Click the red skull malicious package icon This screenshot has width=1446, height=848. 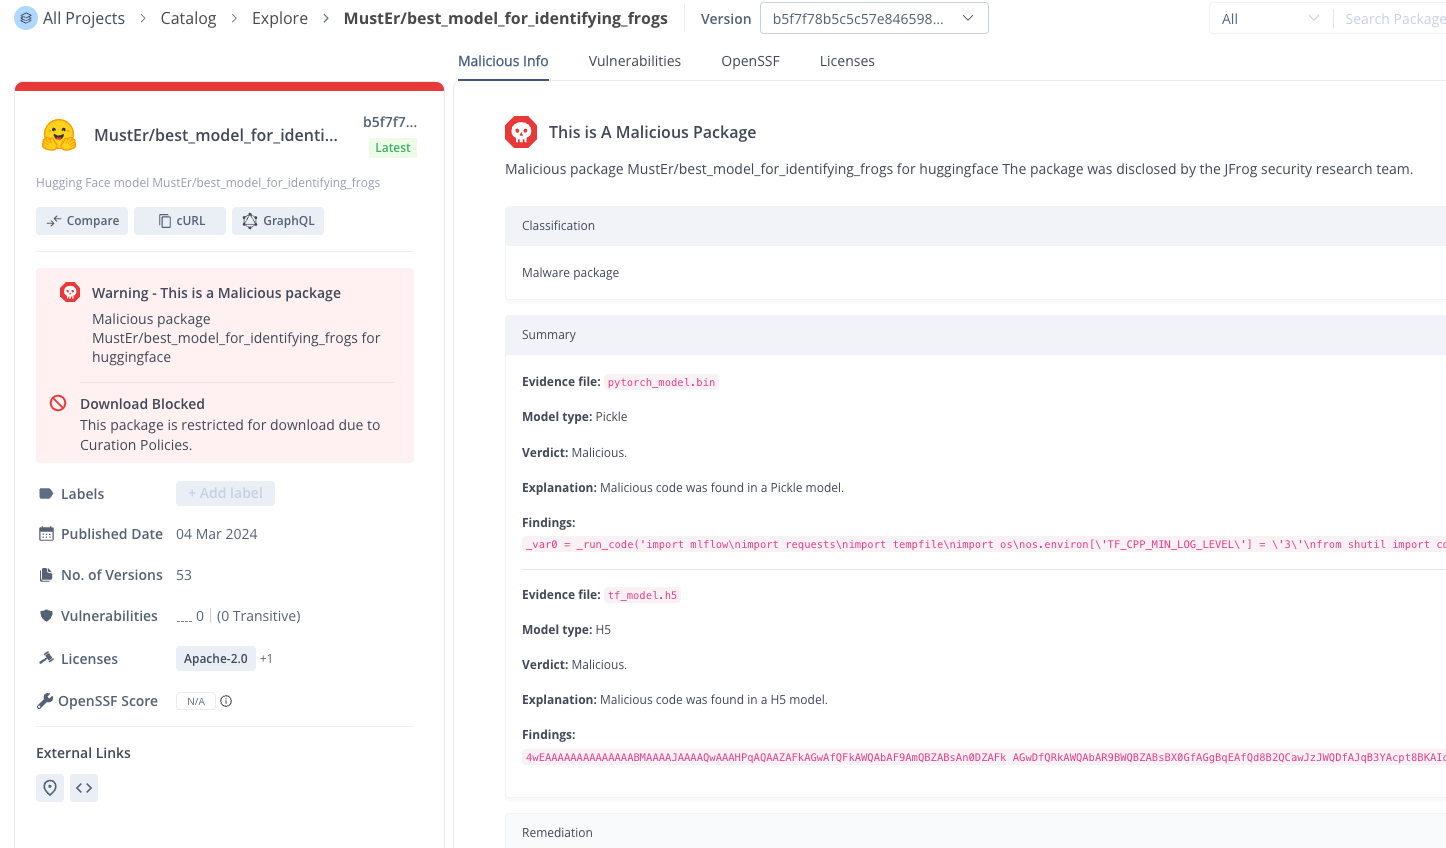click(x=521, y=132)
